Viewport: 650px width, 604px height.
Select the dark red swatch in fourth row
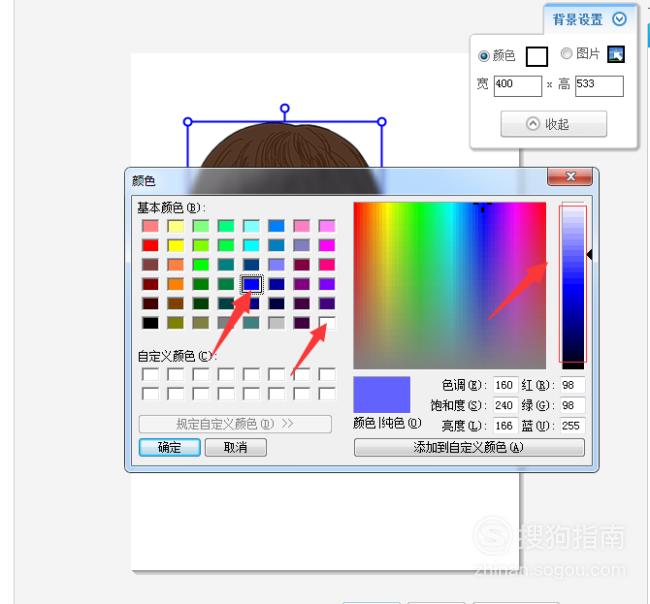coord(150,284)
